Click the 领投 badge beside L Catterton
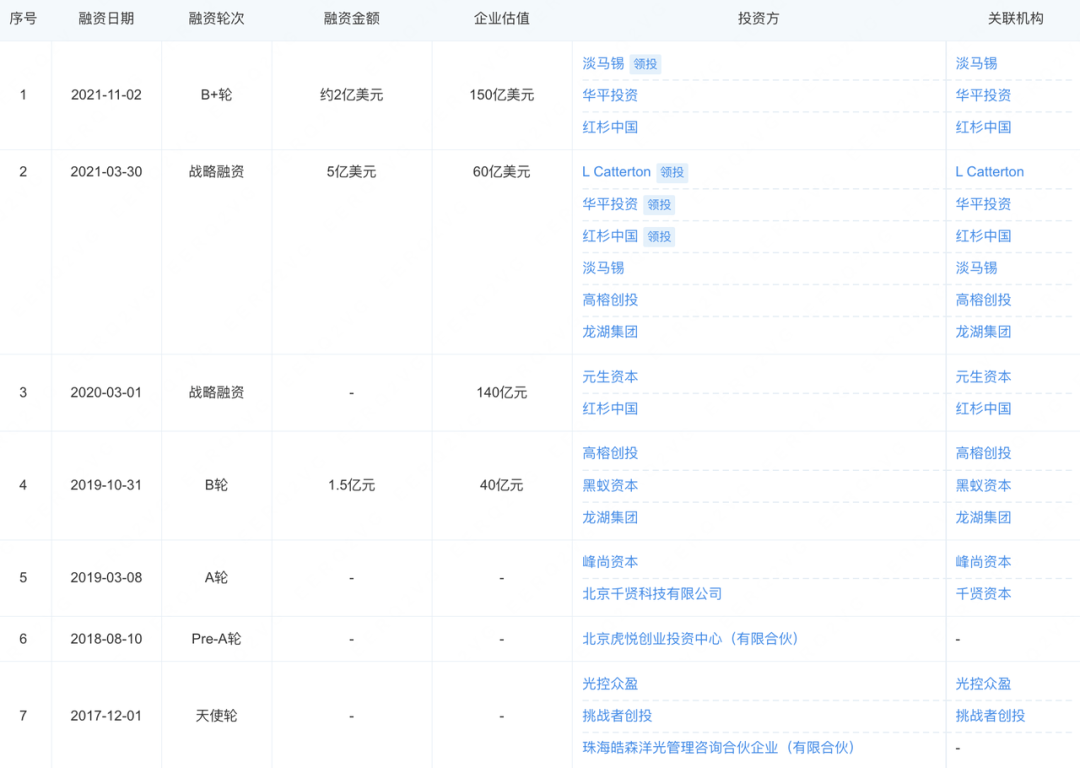The height and width of the screenshot is (768, 1080). (x=673, y=172)
